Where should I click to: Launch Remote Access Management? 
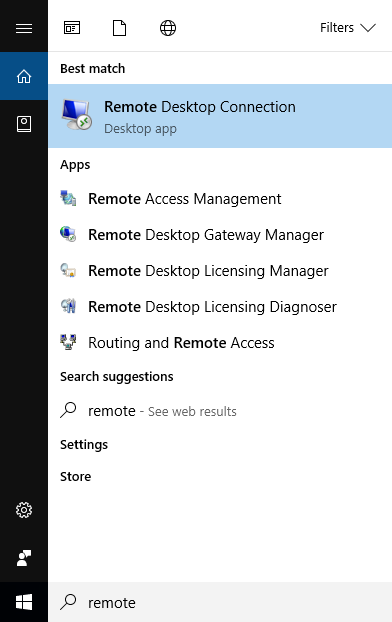click(x=220, y=199)
